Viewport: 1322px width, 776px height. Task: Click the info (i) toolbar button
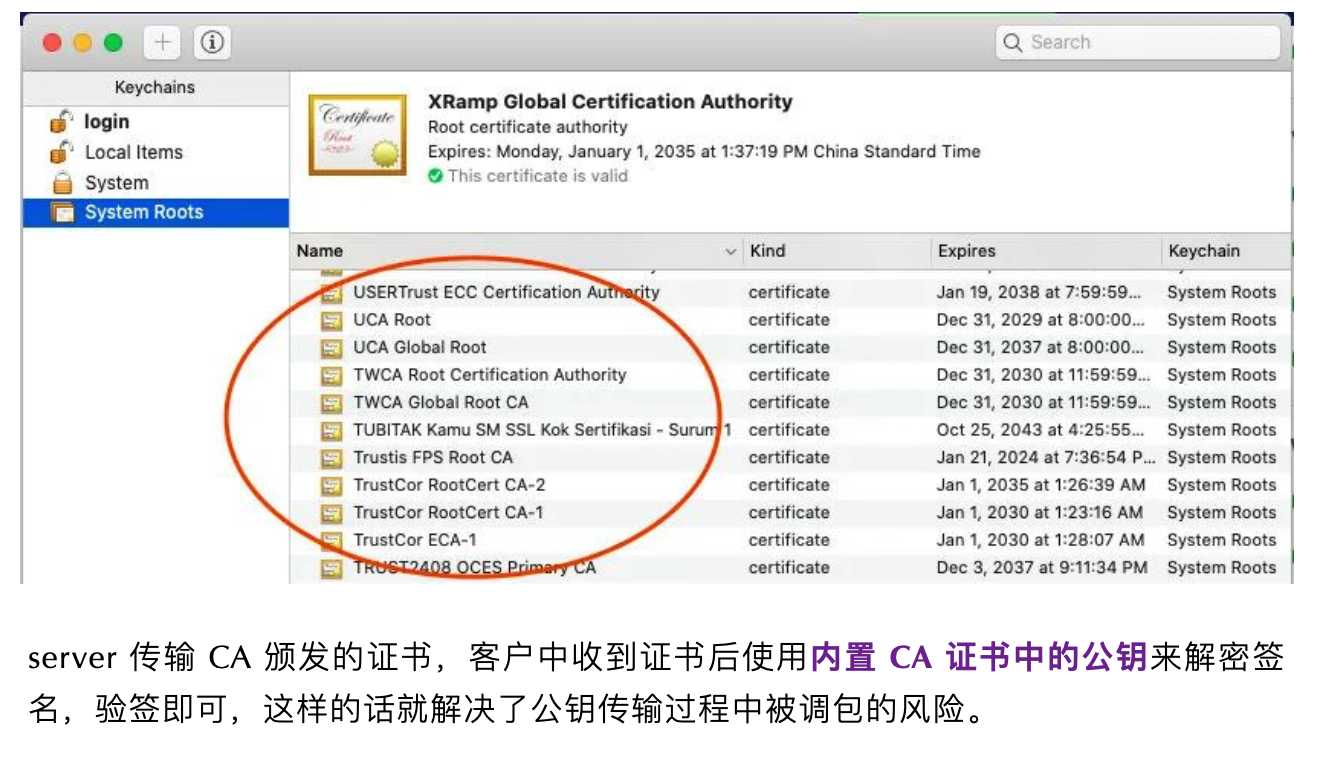(212, 42)
